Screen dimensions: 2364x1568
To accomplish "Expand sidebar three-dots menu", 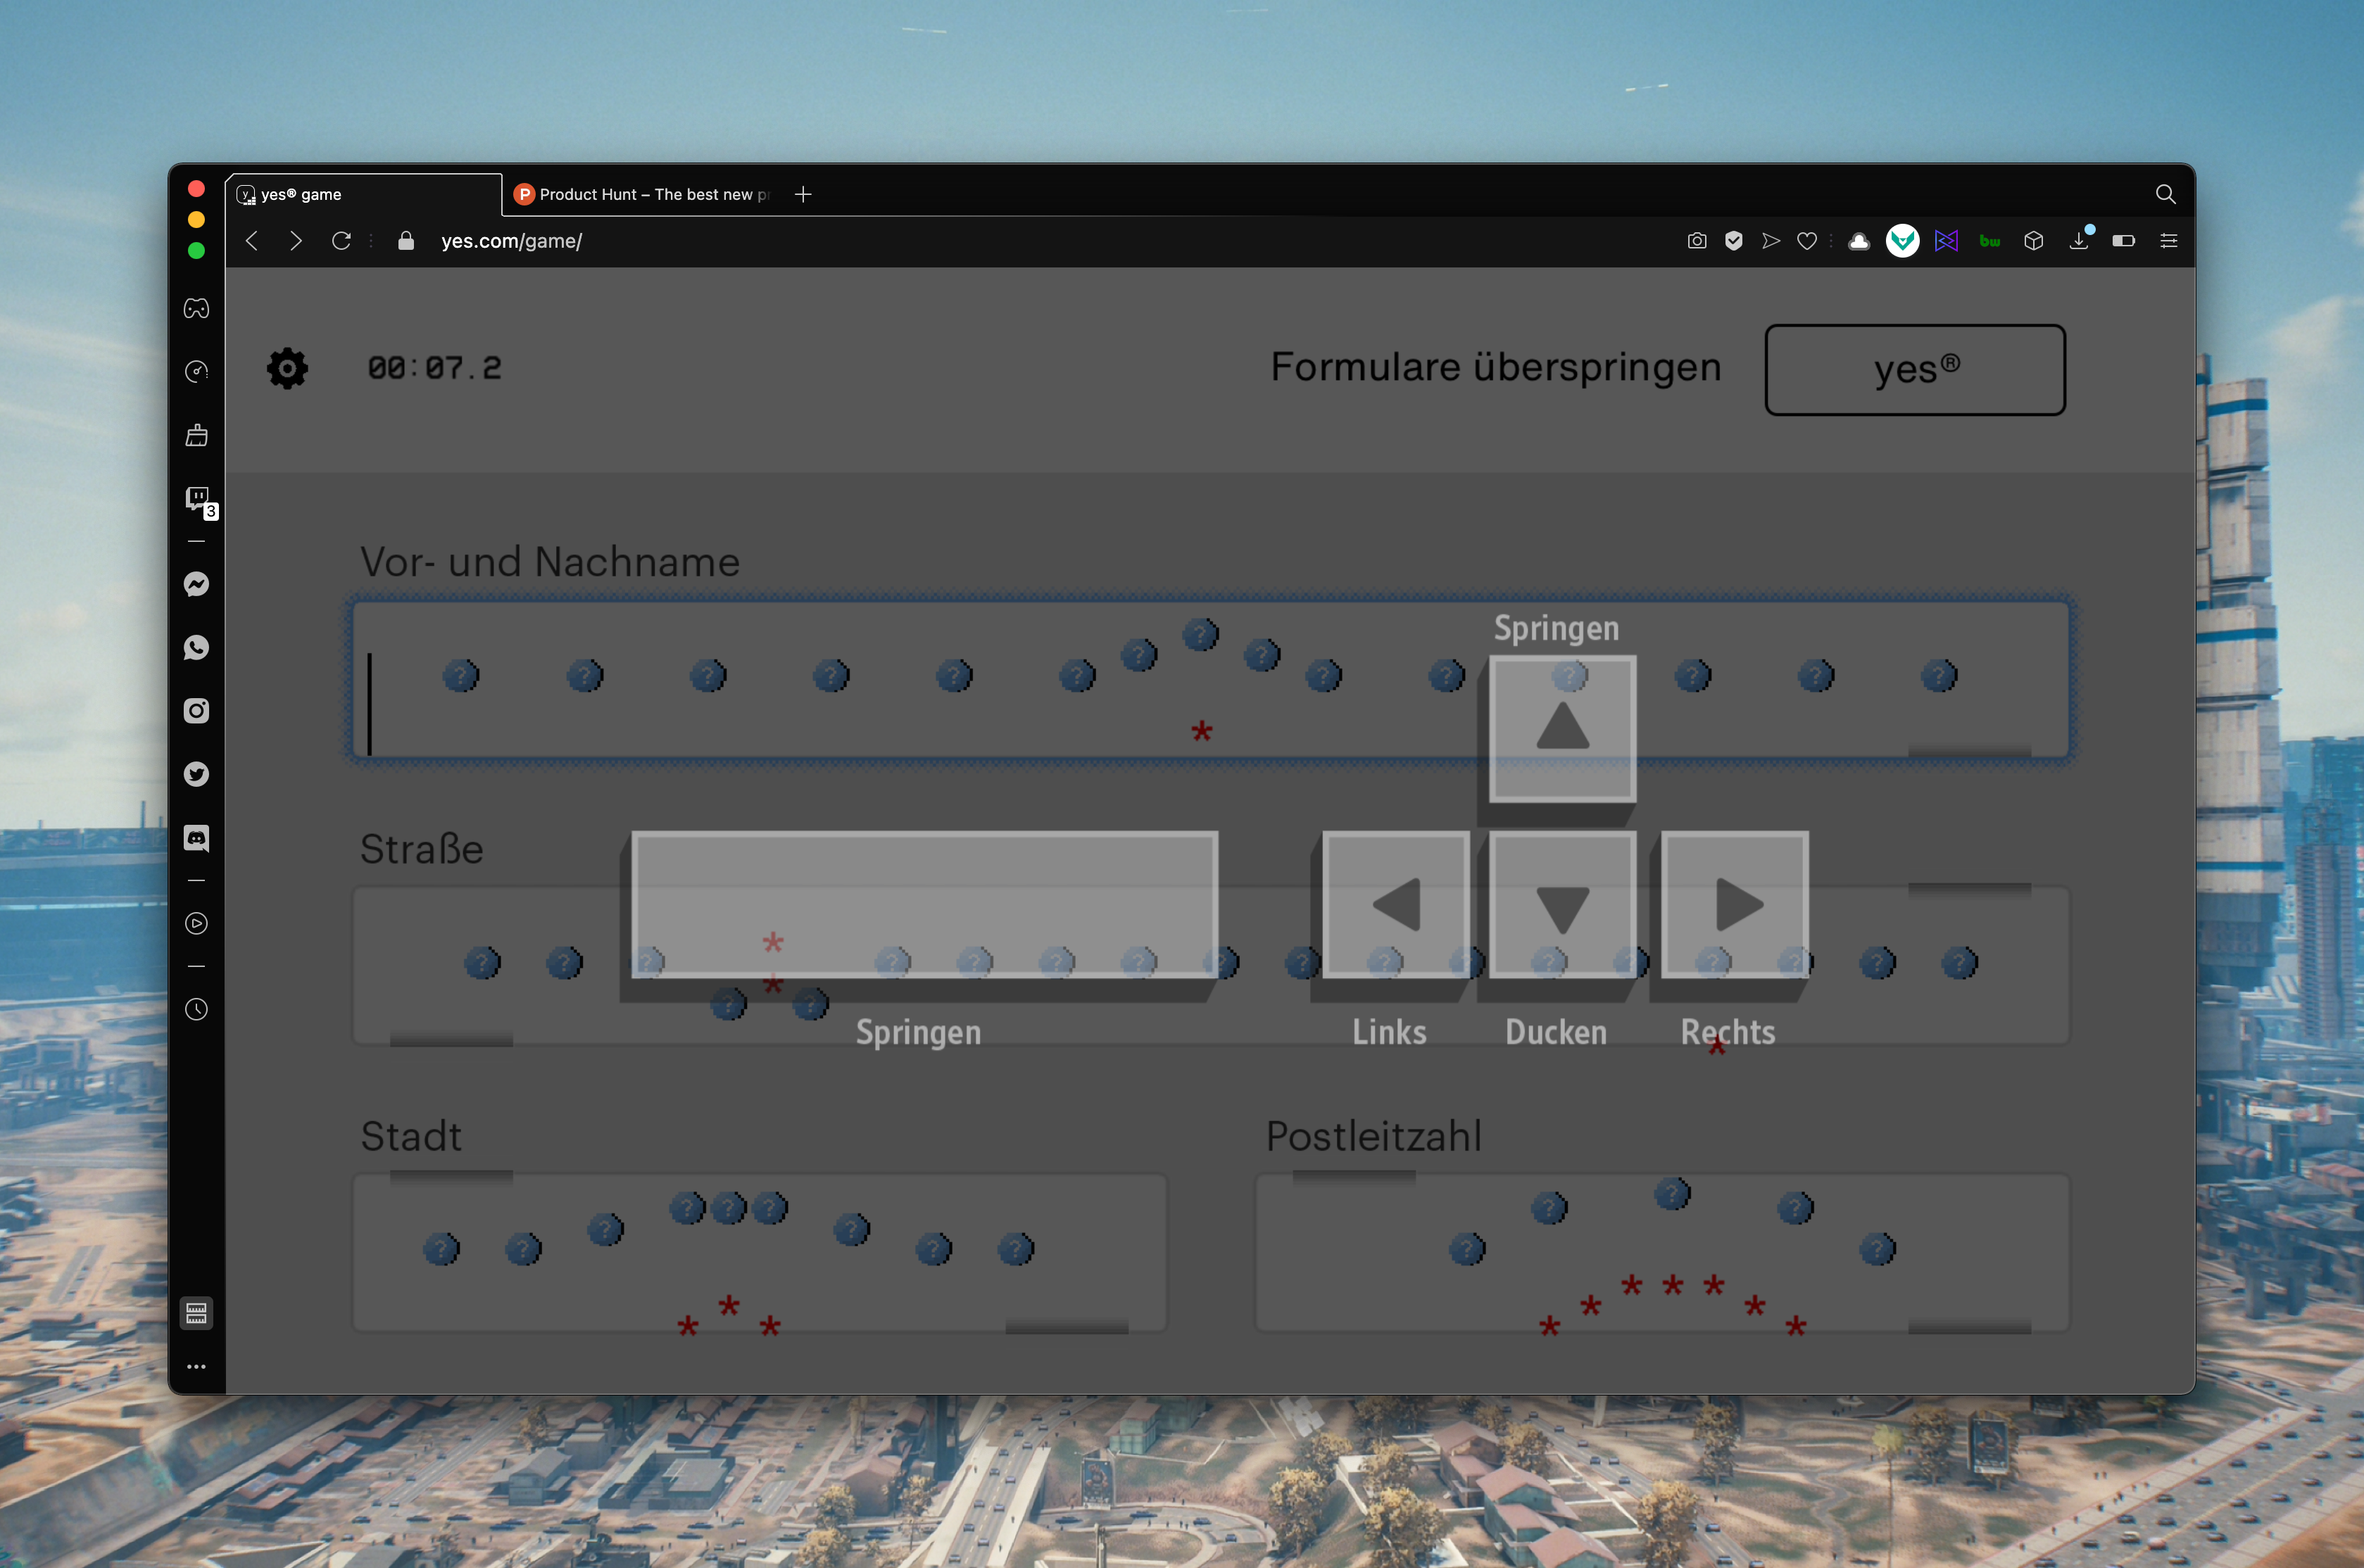I will point(196,1366).
